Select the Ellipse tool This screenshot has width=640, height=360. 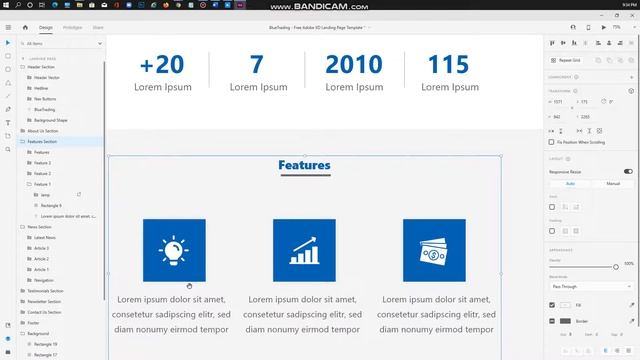[x=8, y=69]
